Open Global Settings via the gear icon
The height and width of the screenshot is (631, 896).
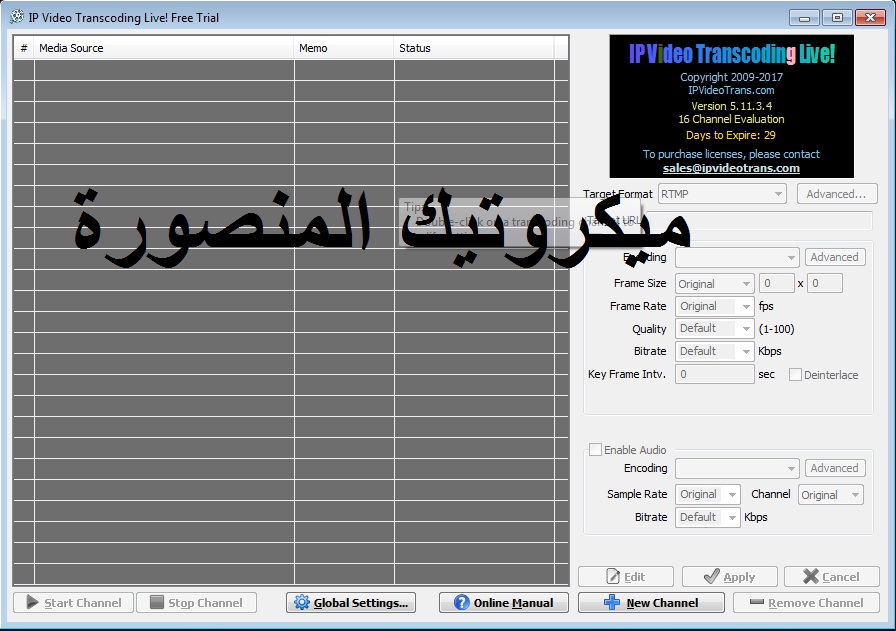click(301, 602)
